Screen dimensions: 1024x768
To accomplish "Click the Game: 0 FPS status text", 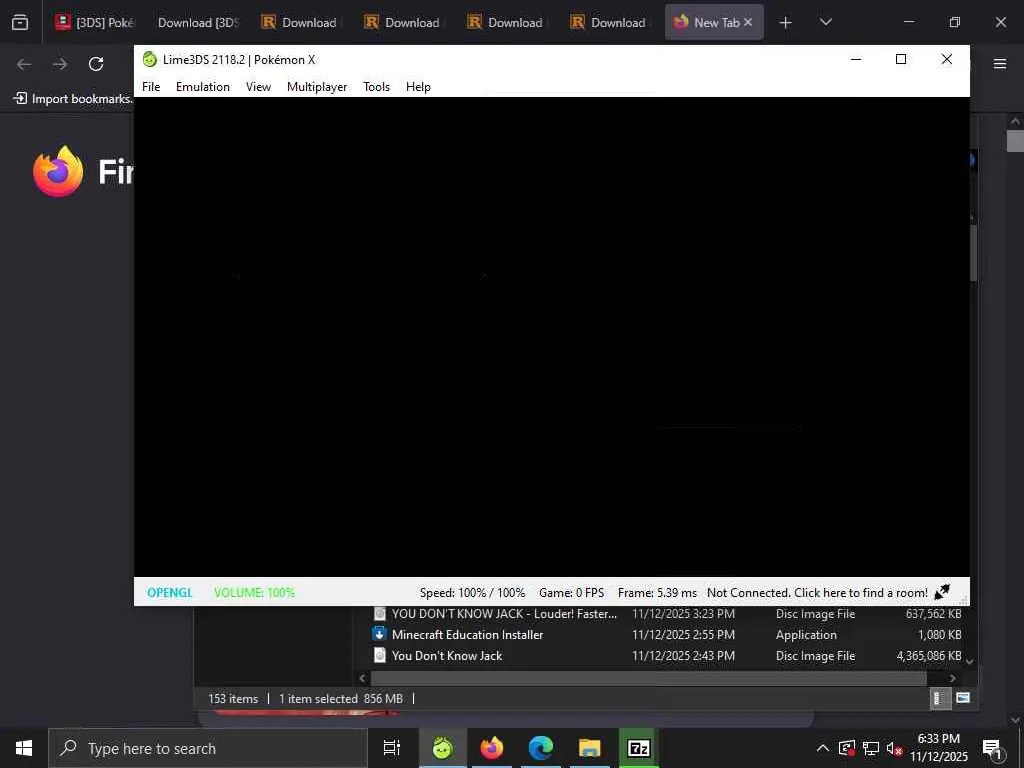I will coord(571,593).
